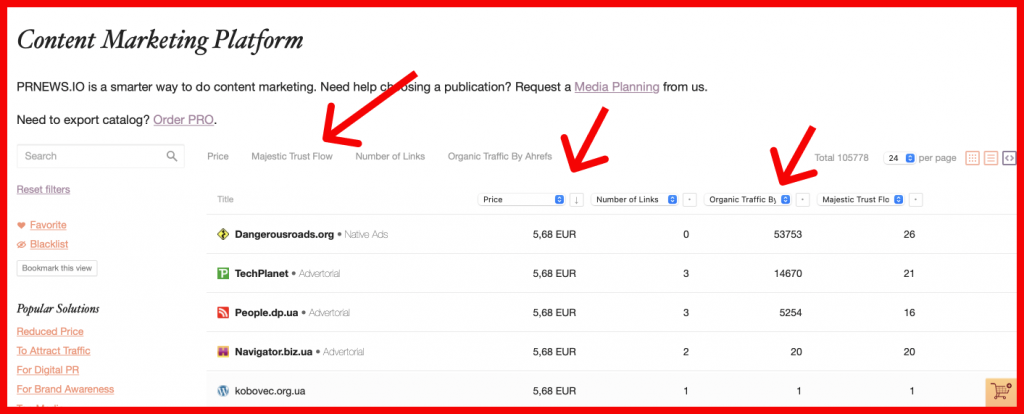
Task: Select the Majestic Trust Flow filter tab
Action: [292, 157]
